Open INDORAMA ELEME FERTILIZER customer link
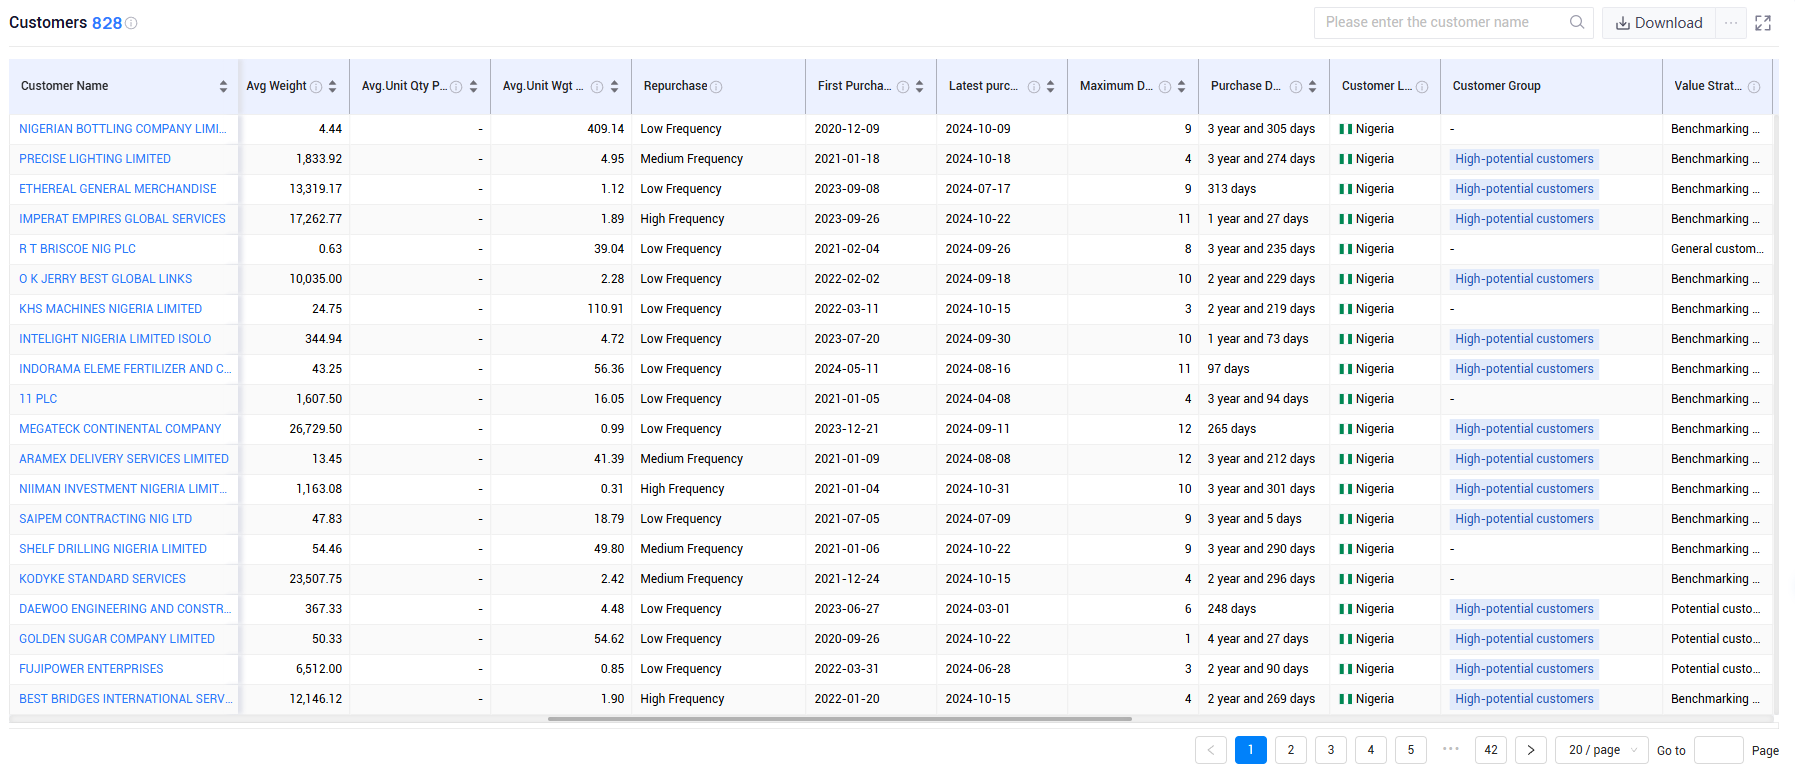The height and width of the screenshot is (769, 1795). [125, 369]
